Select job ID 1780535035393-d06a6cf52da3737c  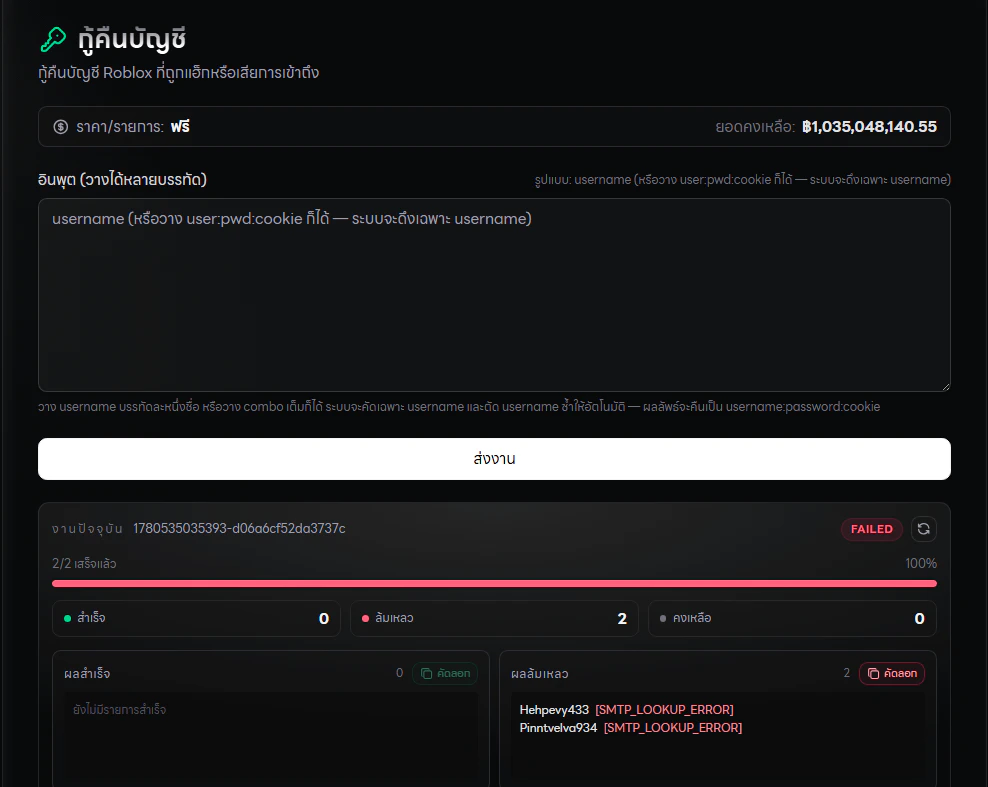point(239,528)
